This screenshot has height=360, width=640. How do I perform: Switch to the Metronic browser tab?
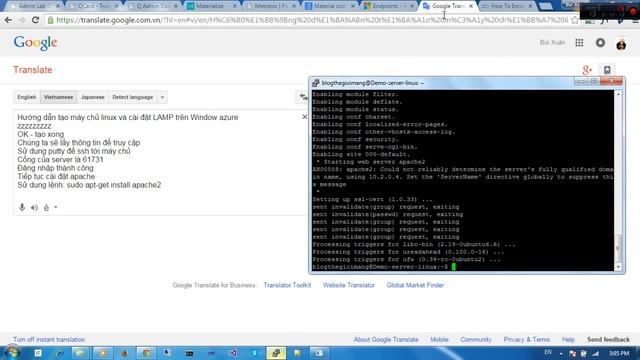[x=270, y=6]
